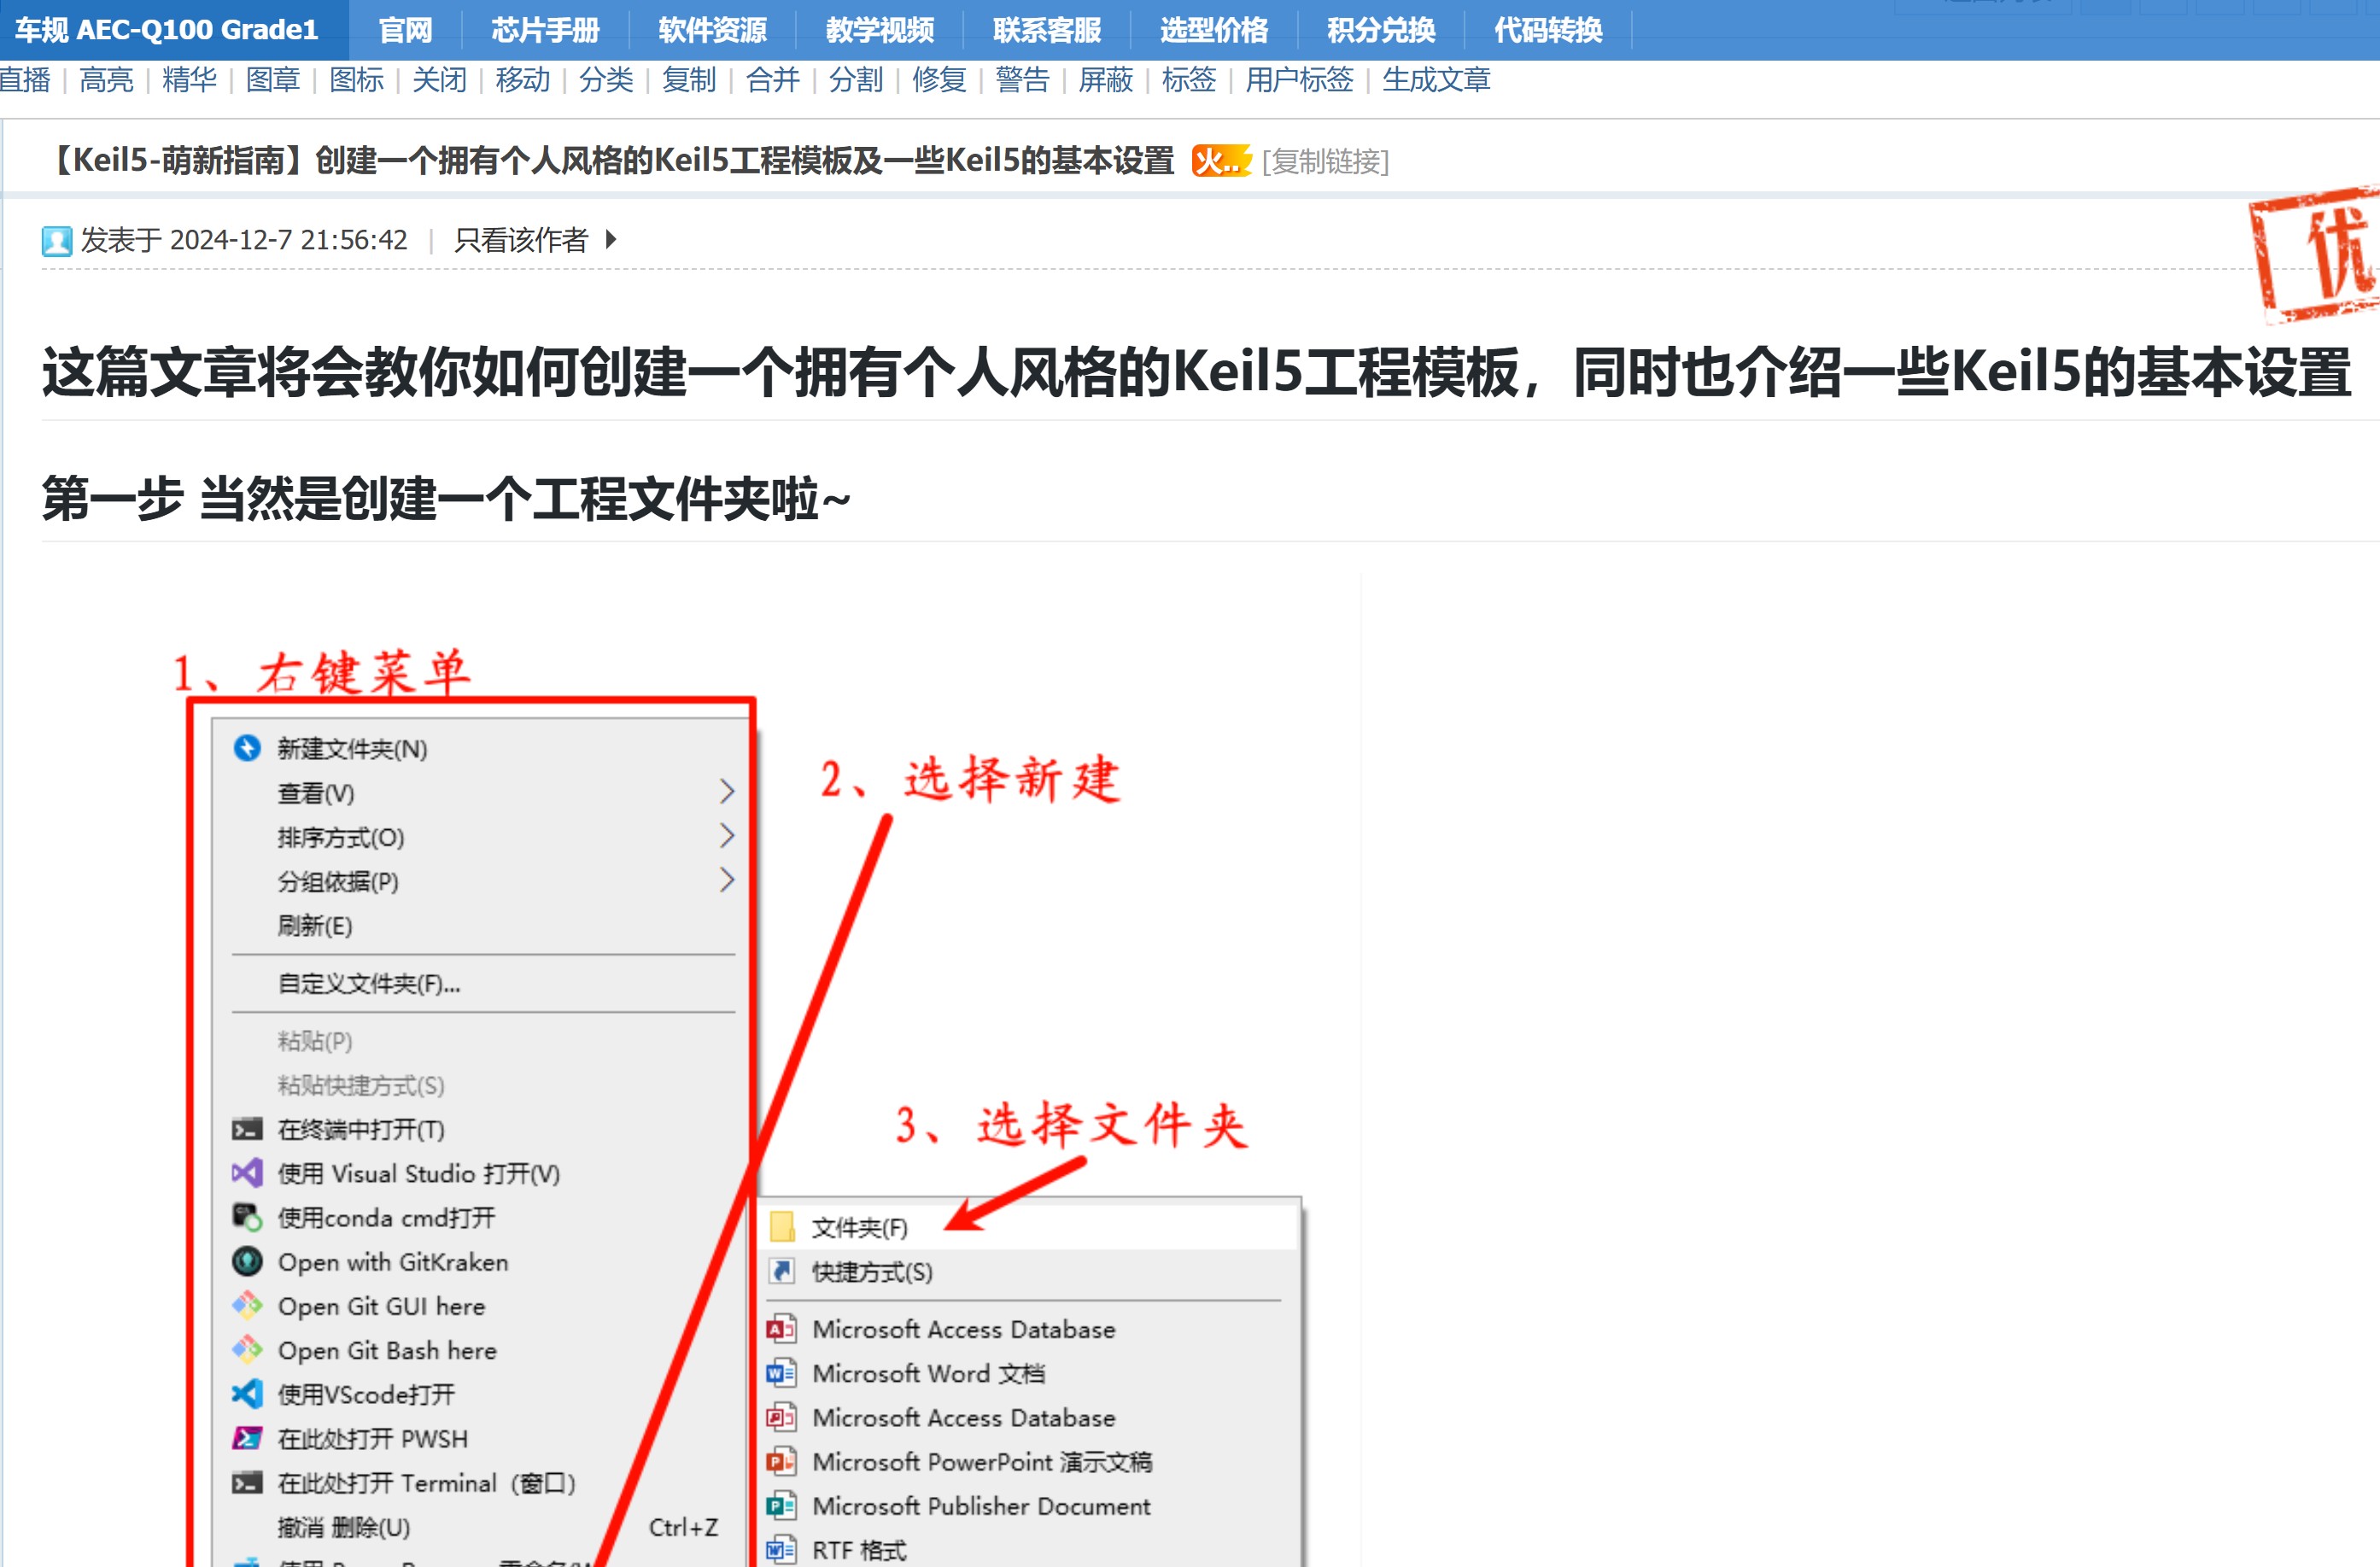Click 撤消 删除(U) entry in tutorial image

(x=344, y=1527)
